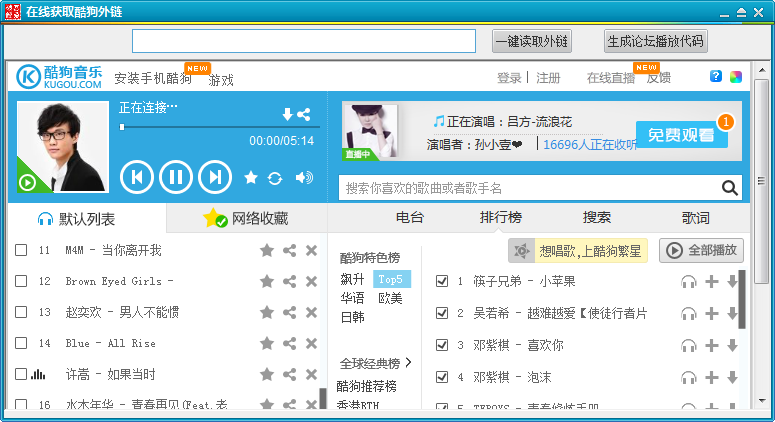Select the 华语 ranking list
The height and width of the screenshot is (422, 775).
click(352, 298)
